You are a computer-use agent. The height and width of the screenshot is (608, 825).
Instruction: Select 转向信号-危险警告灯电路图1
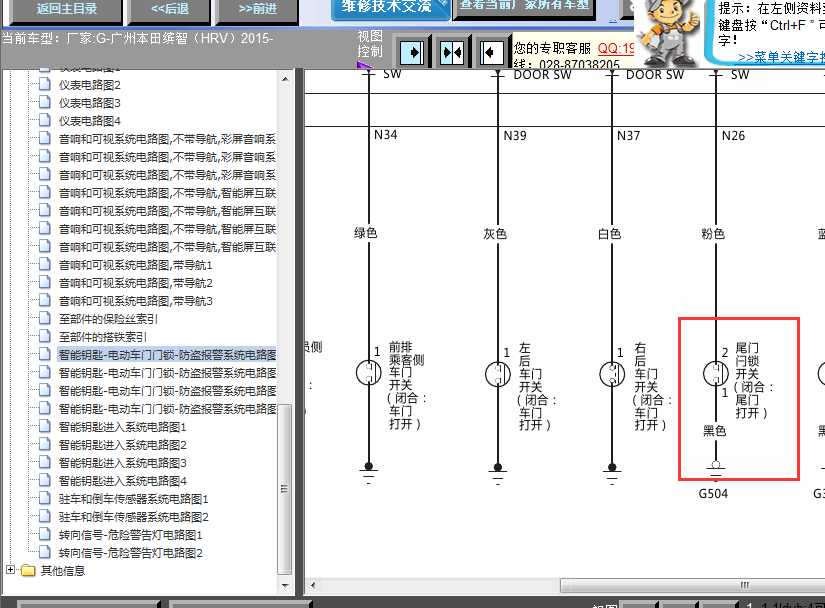point(130,535)
